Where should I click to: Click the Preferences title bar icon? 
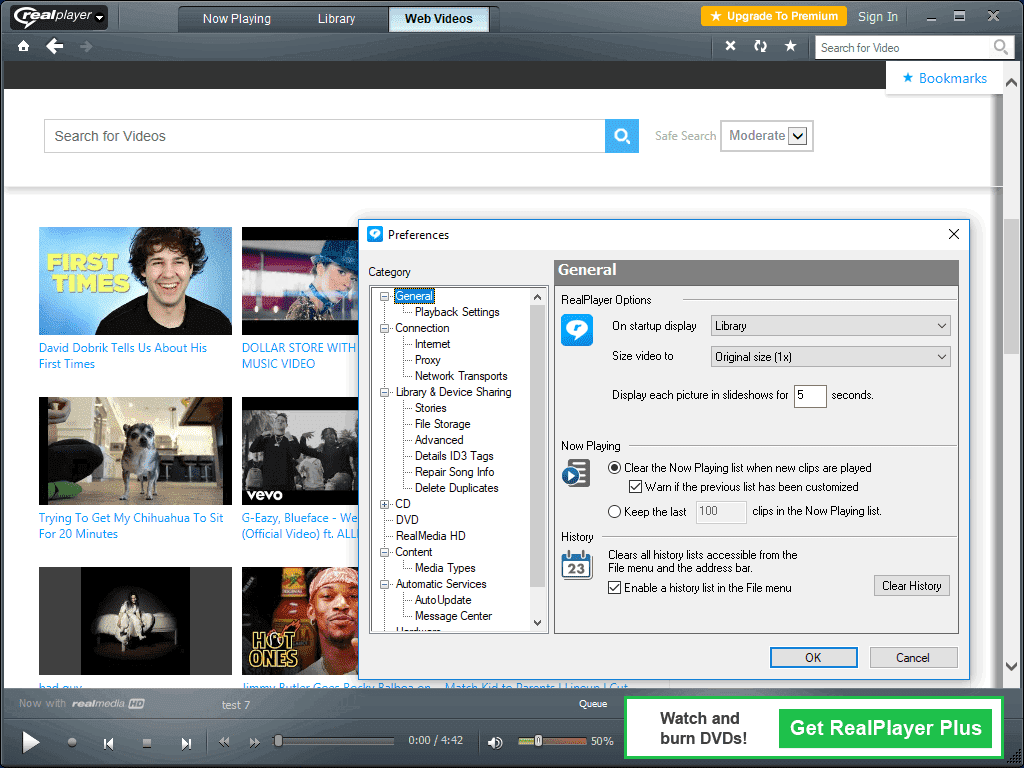tap(375, 234)
